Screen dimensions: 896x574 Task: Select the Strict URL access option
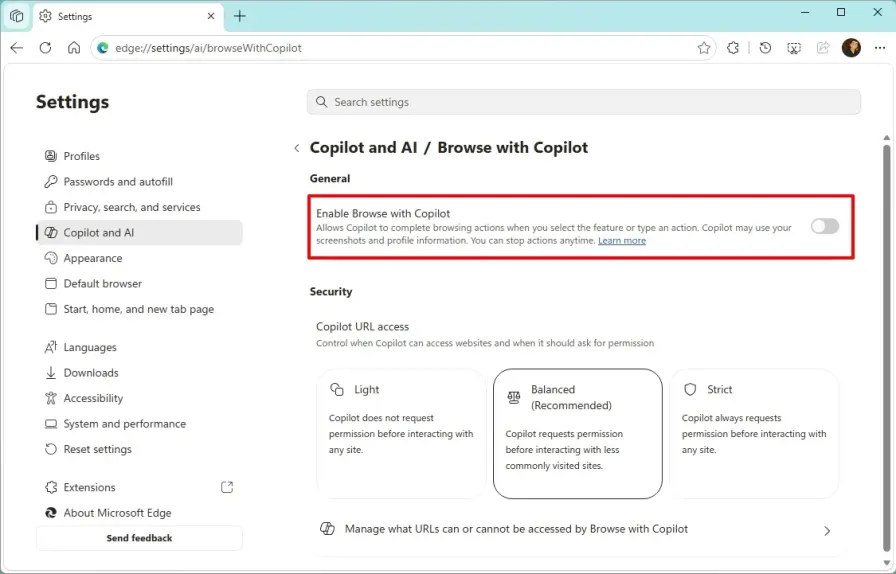pos(754,433)
